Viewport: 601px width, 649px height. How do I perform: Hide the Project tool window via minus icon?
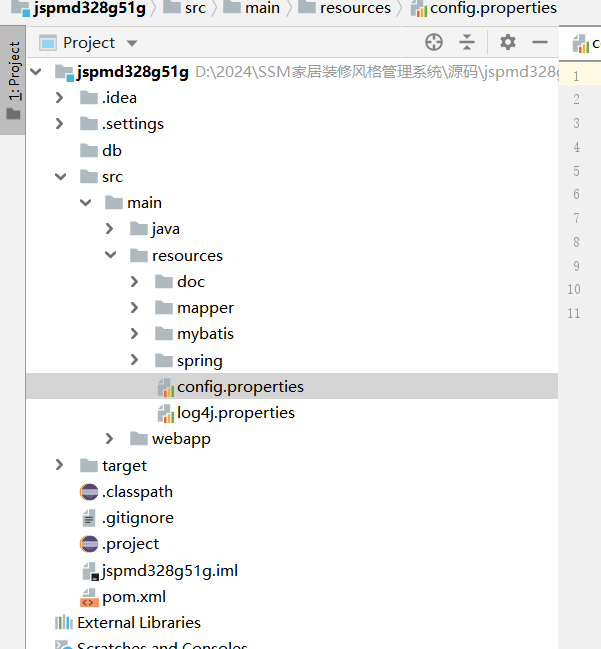540,42
